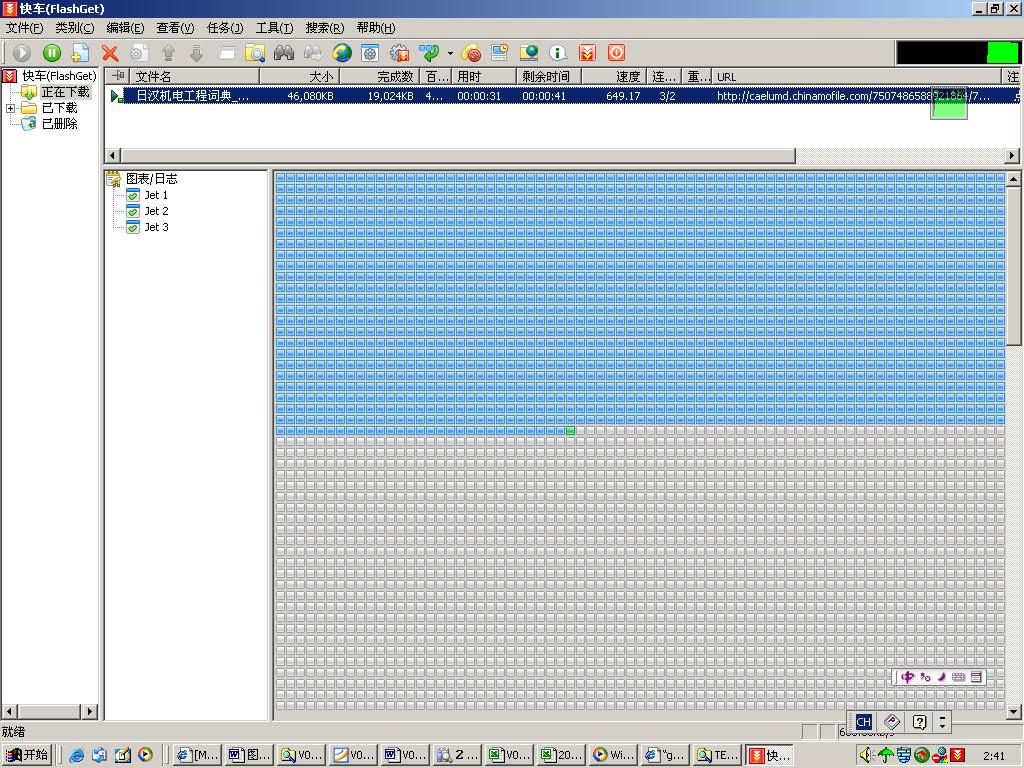
Task: Open the globe browser toolbar icon
Action: pos(341,53)
